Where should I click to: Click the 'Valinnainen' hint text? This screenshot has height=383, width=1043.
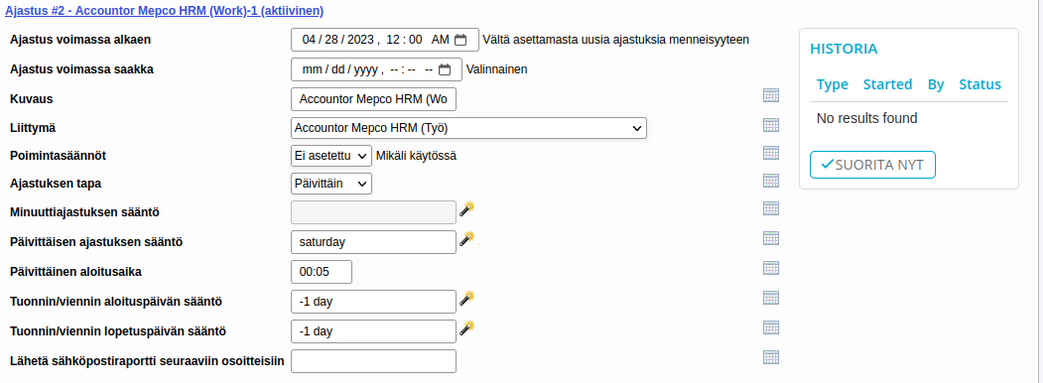(497, 69)
